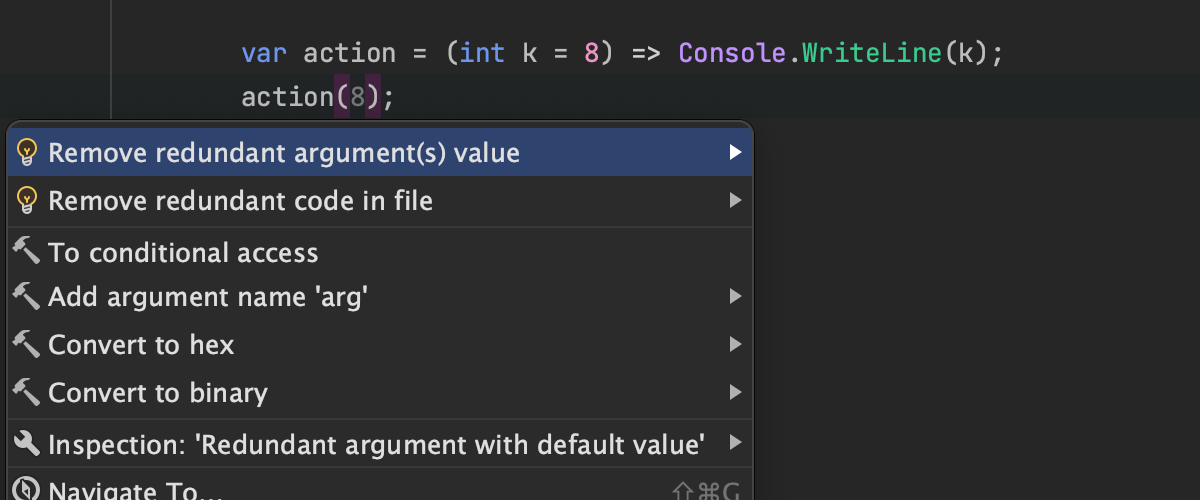Click lightbulb icon beside Remove redundant code in file
1200x500 pixels.
(x=27, y=201)
